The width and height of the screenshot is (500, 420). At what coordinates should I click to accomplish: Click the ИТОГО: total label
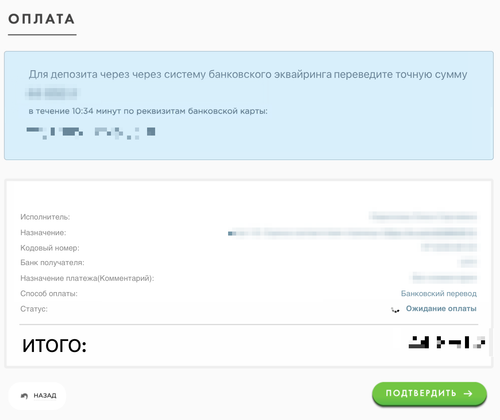[54, 346]
